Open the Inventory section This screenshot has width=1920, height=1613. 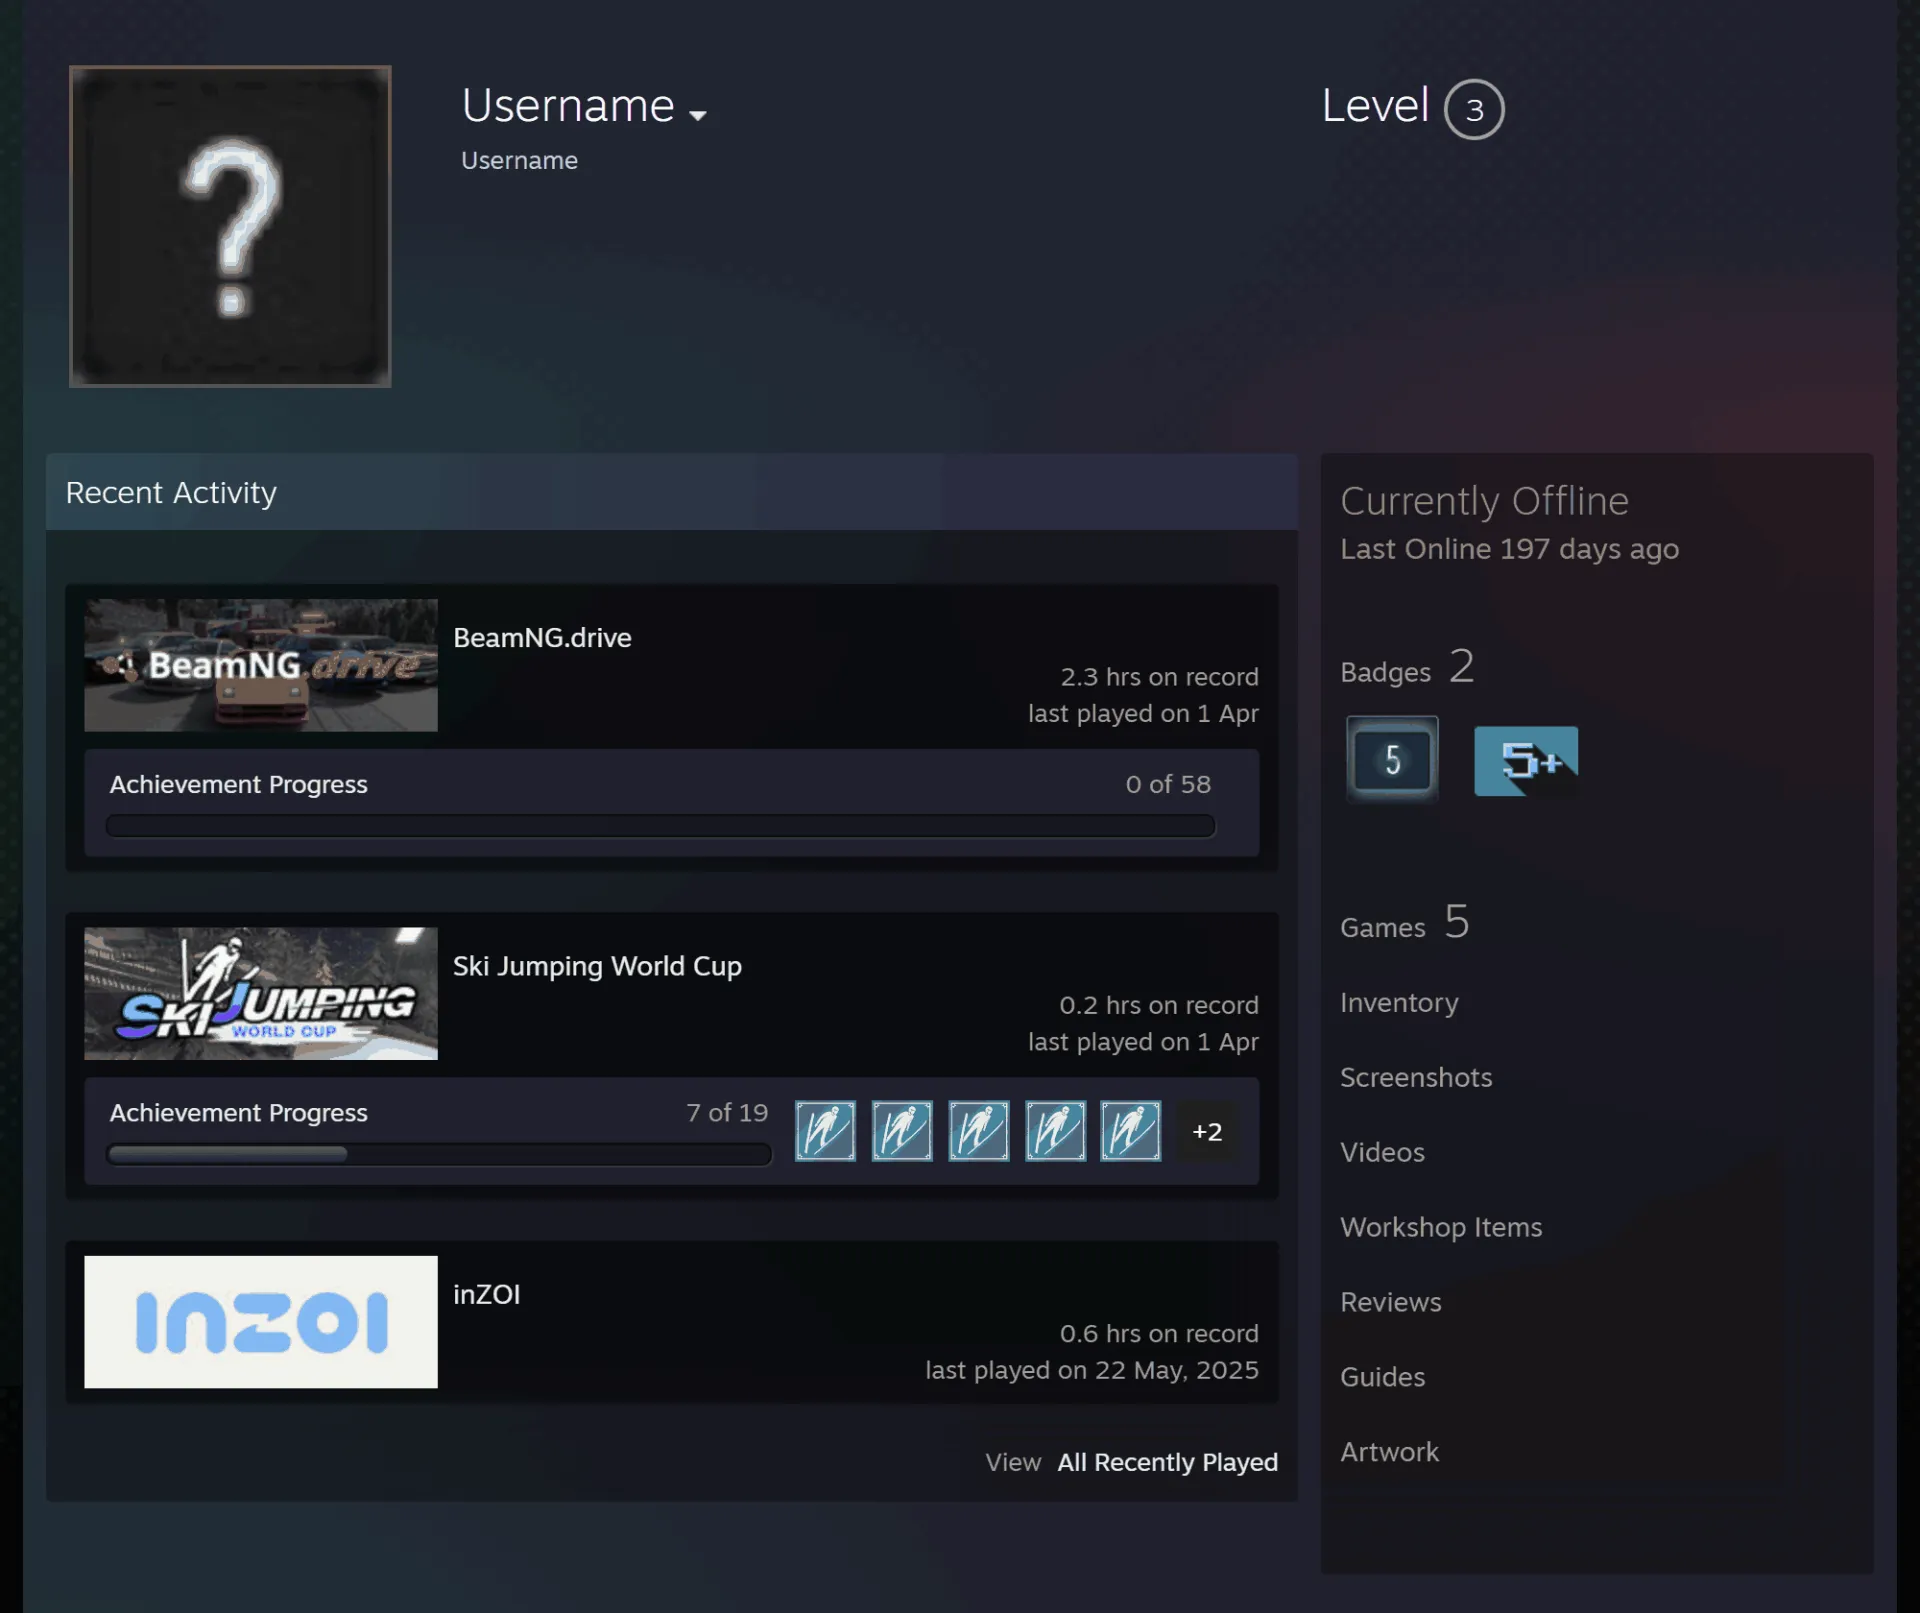tap(1399, 1002)
